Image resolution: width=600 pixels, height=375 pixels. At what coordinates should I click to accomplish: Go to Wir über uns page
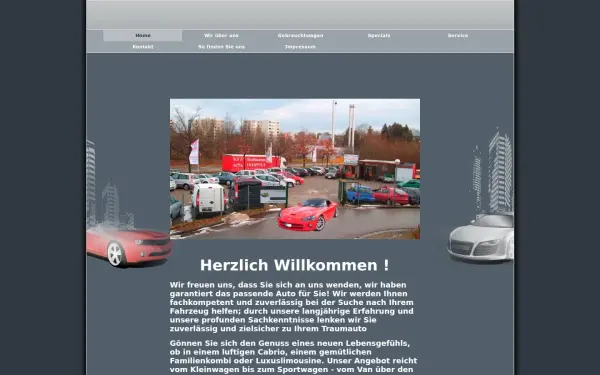221,36
